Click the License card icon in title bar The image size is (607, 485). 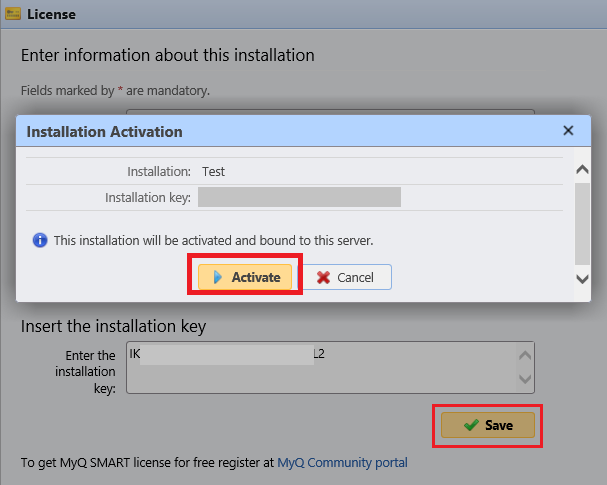coord(13,14)
